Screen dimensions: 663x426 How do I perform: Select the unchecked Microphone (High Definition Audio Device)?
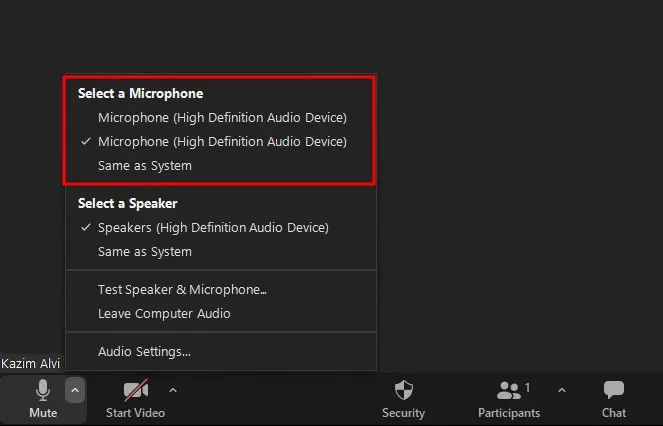pyautogui.click(x=222, y=117)
